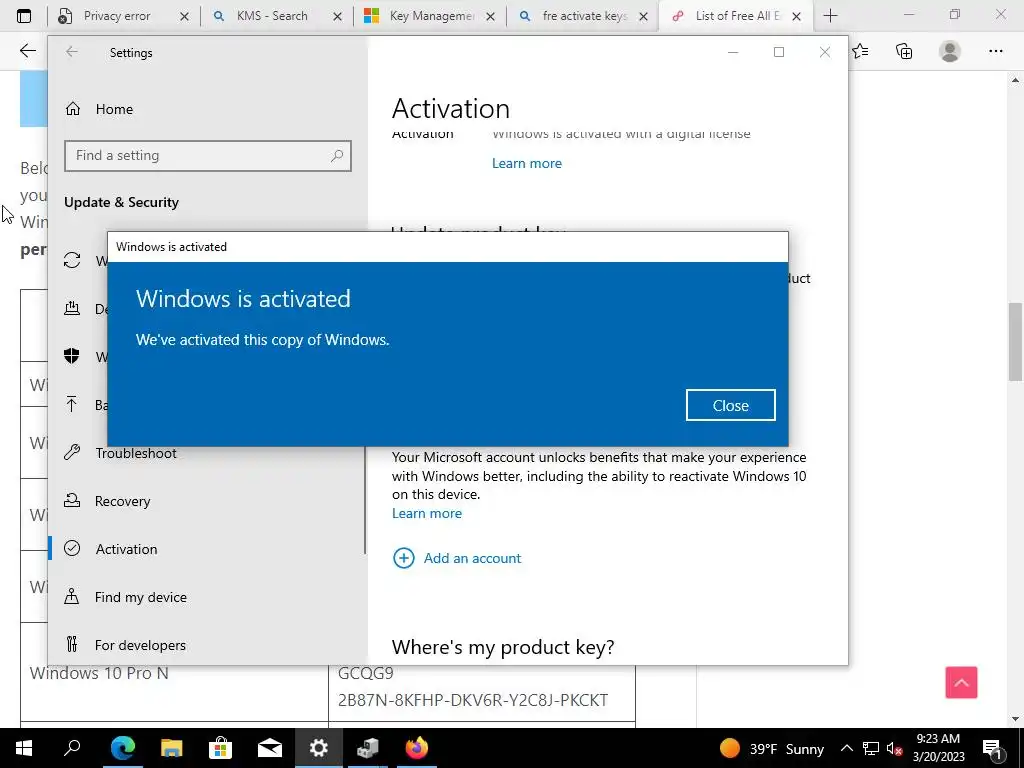Viewport: 1024px width, 768px height.
Task: Show hidden system tray icons
Action: pos(846,748)
